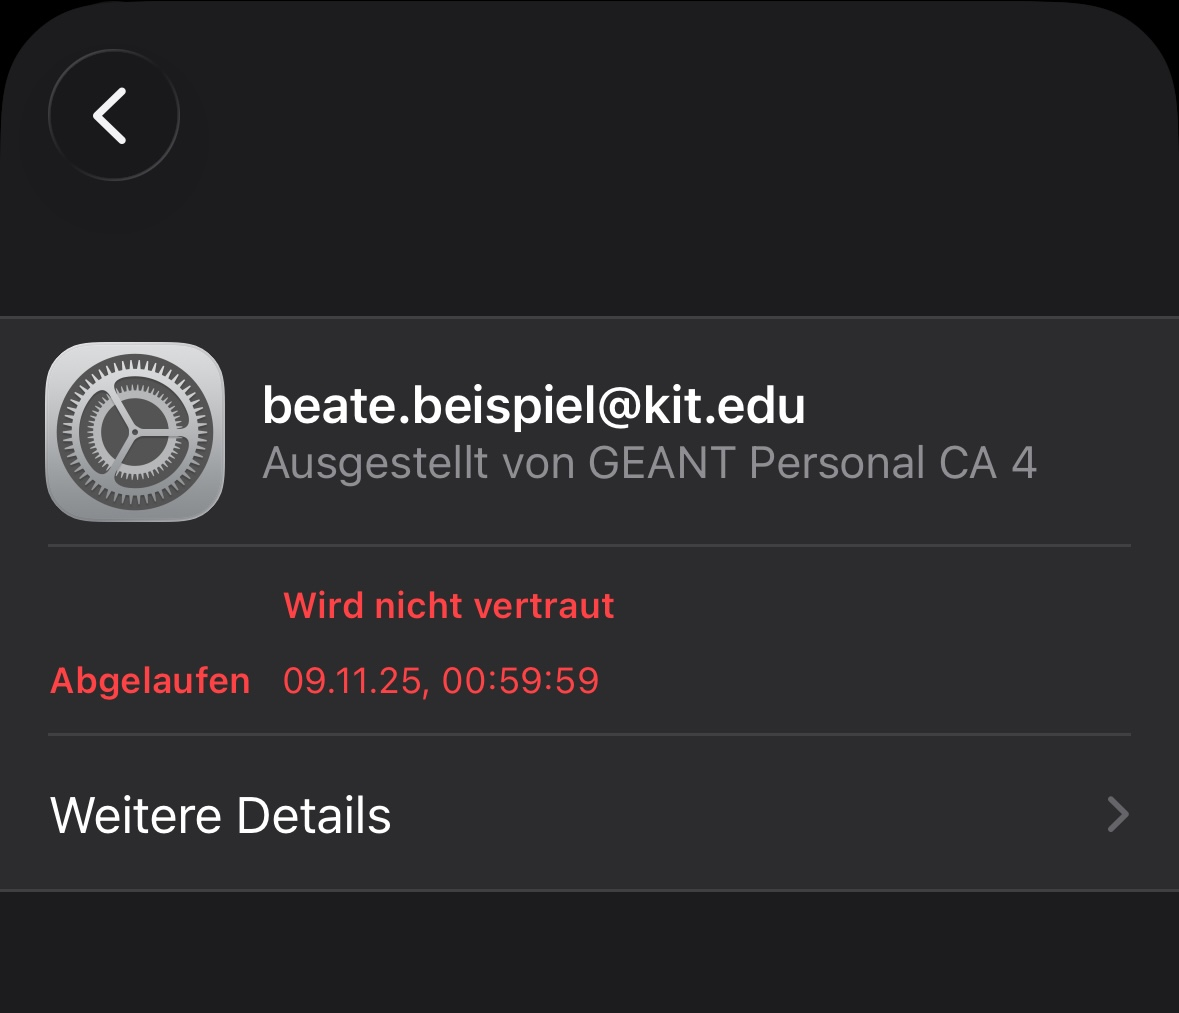Expand details via the right chevron arrow

tap(1118, 815)
